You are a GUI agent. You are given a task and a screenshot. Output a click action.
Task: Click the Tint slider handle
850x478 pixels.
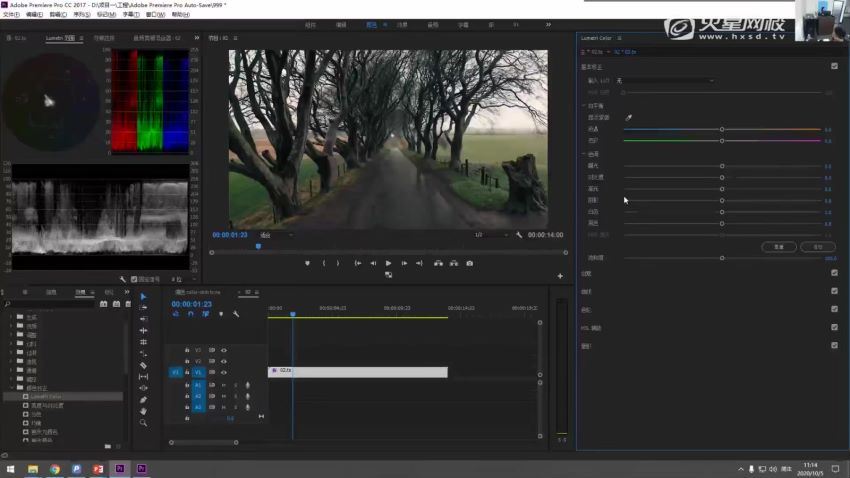tap(722, 141)
